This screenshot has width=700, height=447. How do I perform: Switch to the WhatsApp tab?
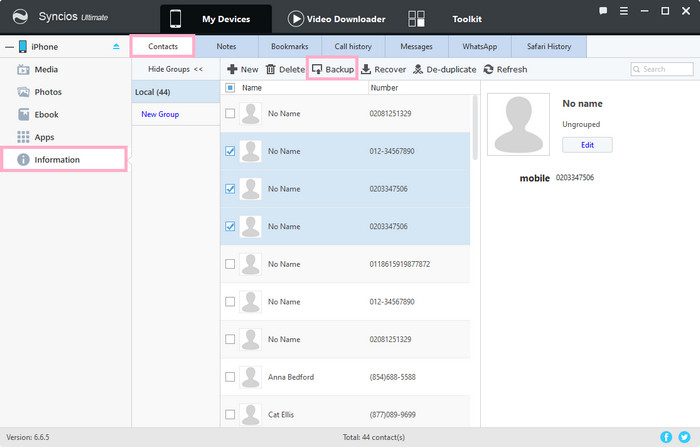tap(480, 46)
